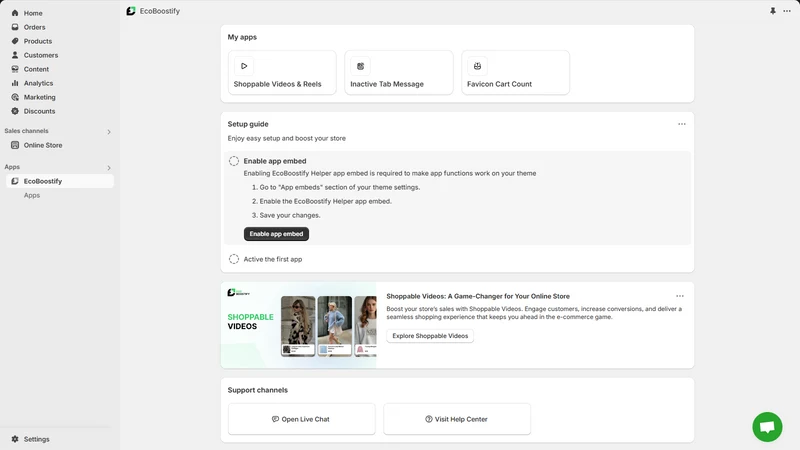Click Visit Help Center button
This screenshot has height=450, width=800.
pos(457,419)
